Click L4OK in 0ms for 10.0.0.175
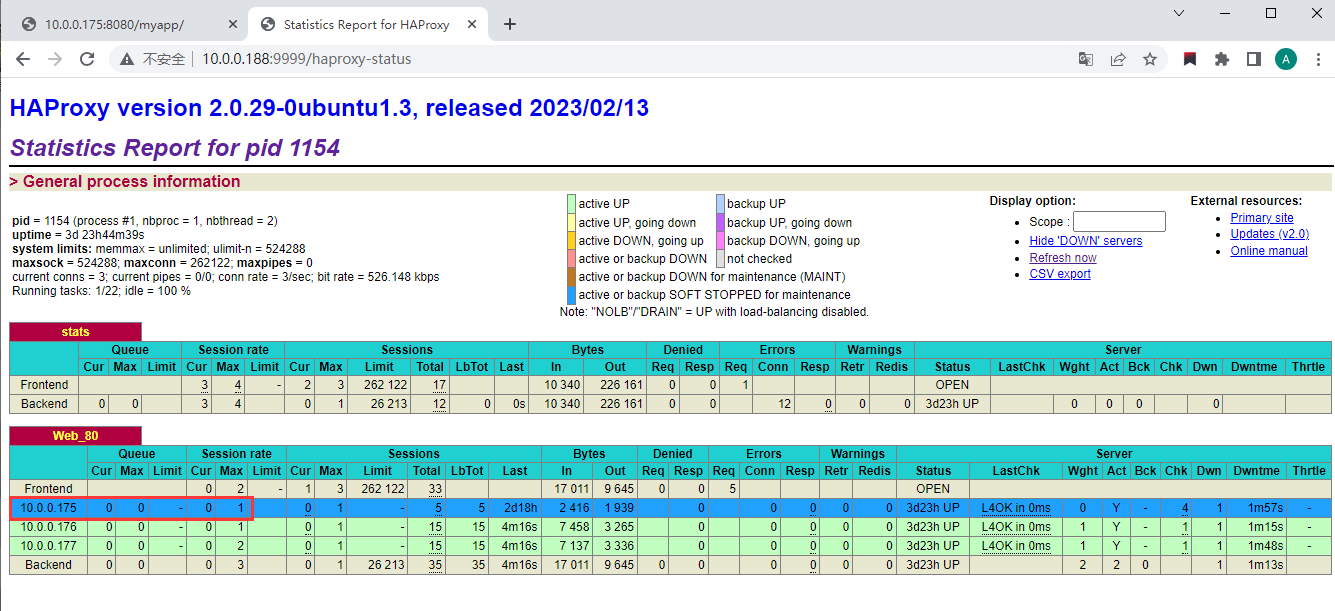Image resolution: width=1335 pixels, height=611 pixels. 1016,508
